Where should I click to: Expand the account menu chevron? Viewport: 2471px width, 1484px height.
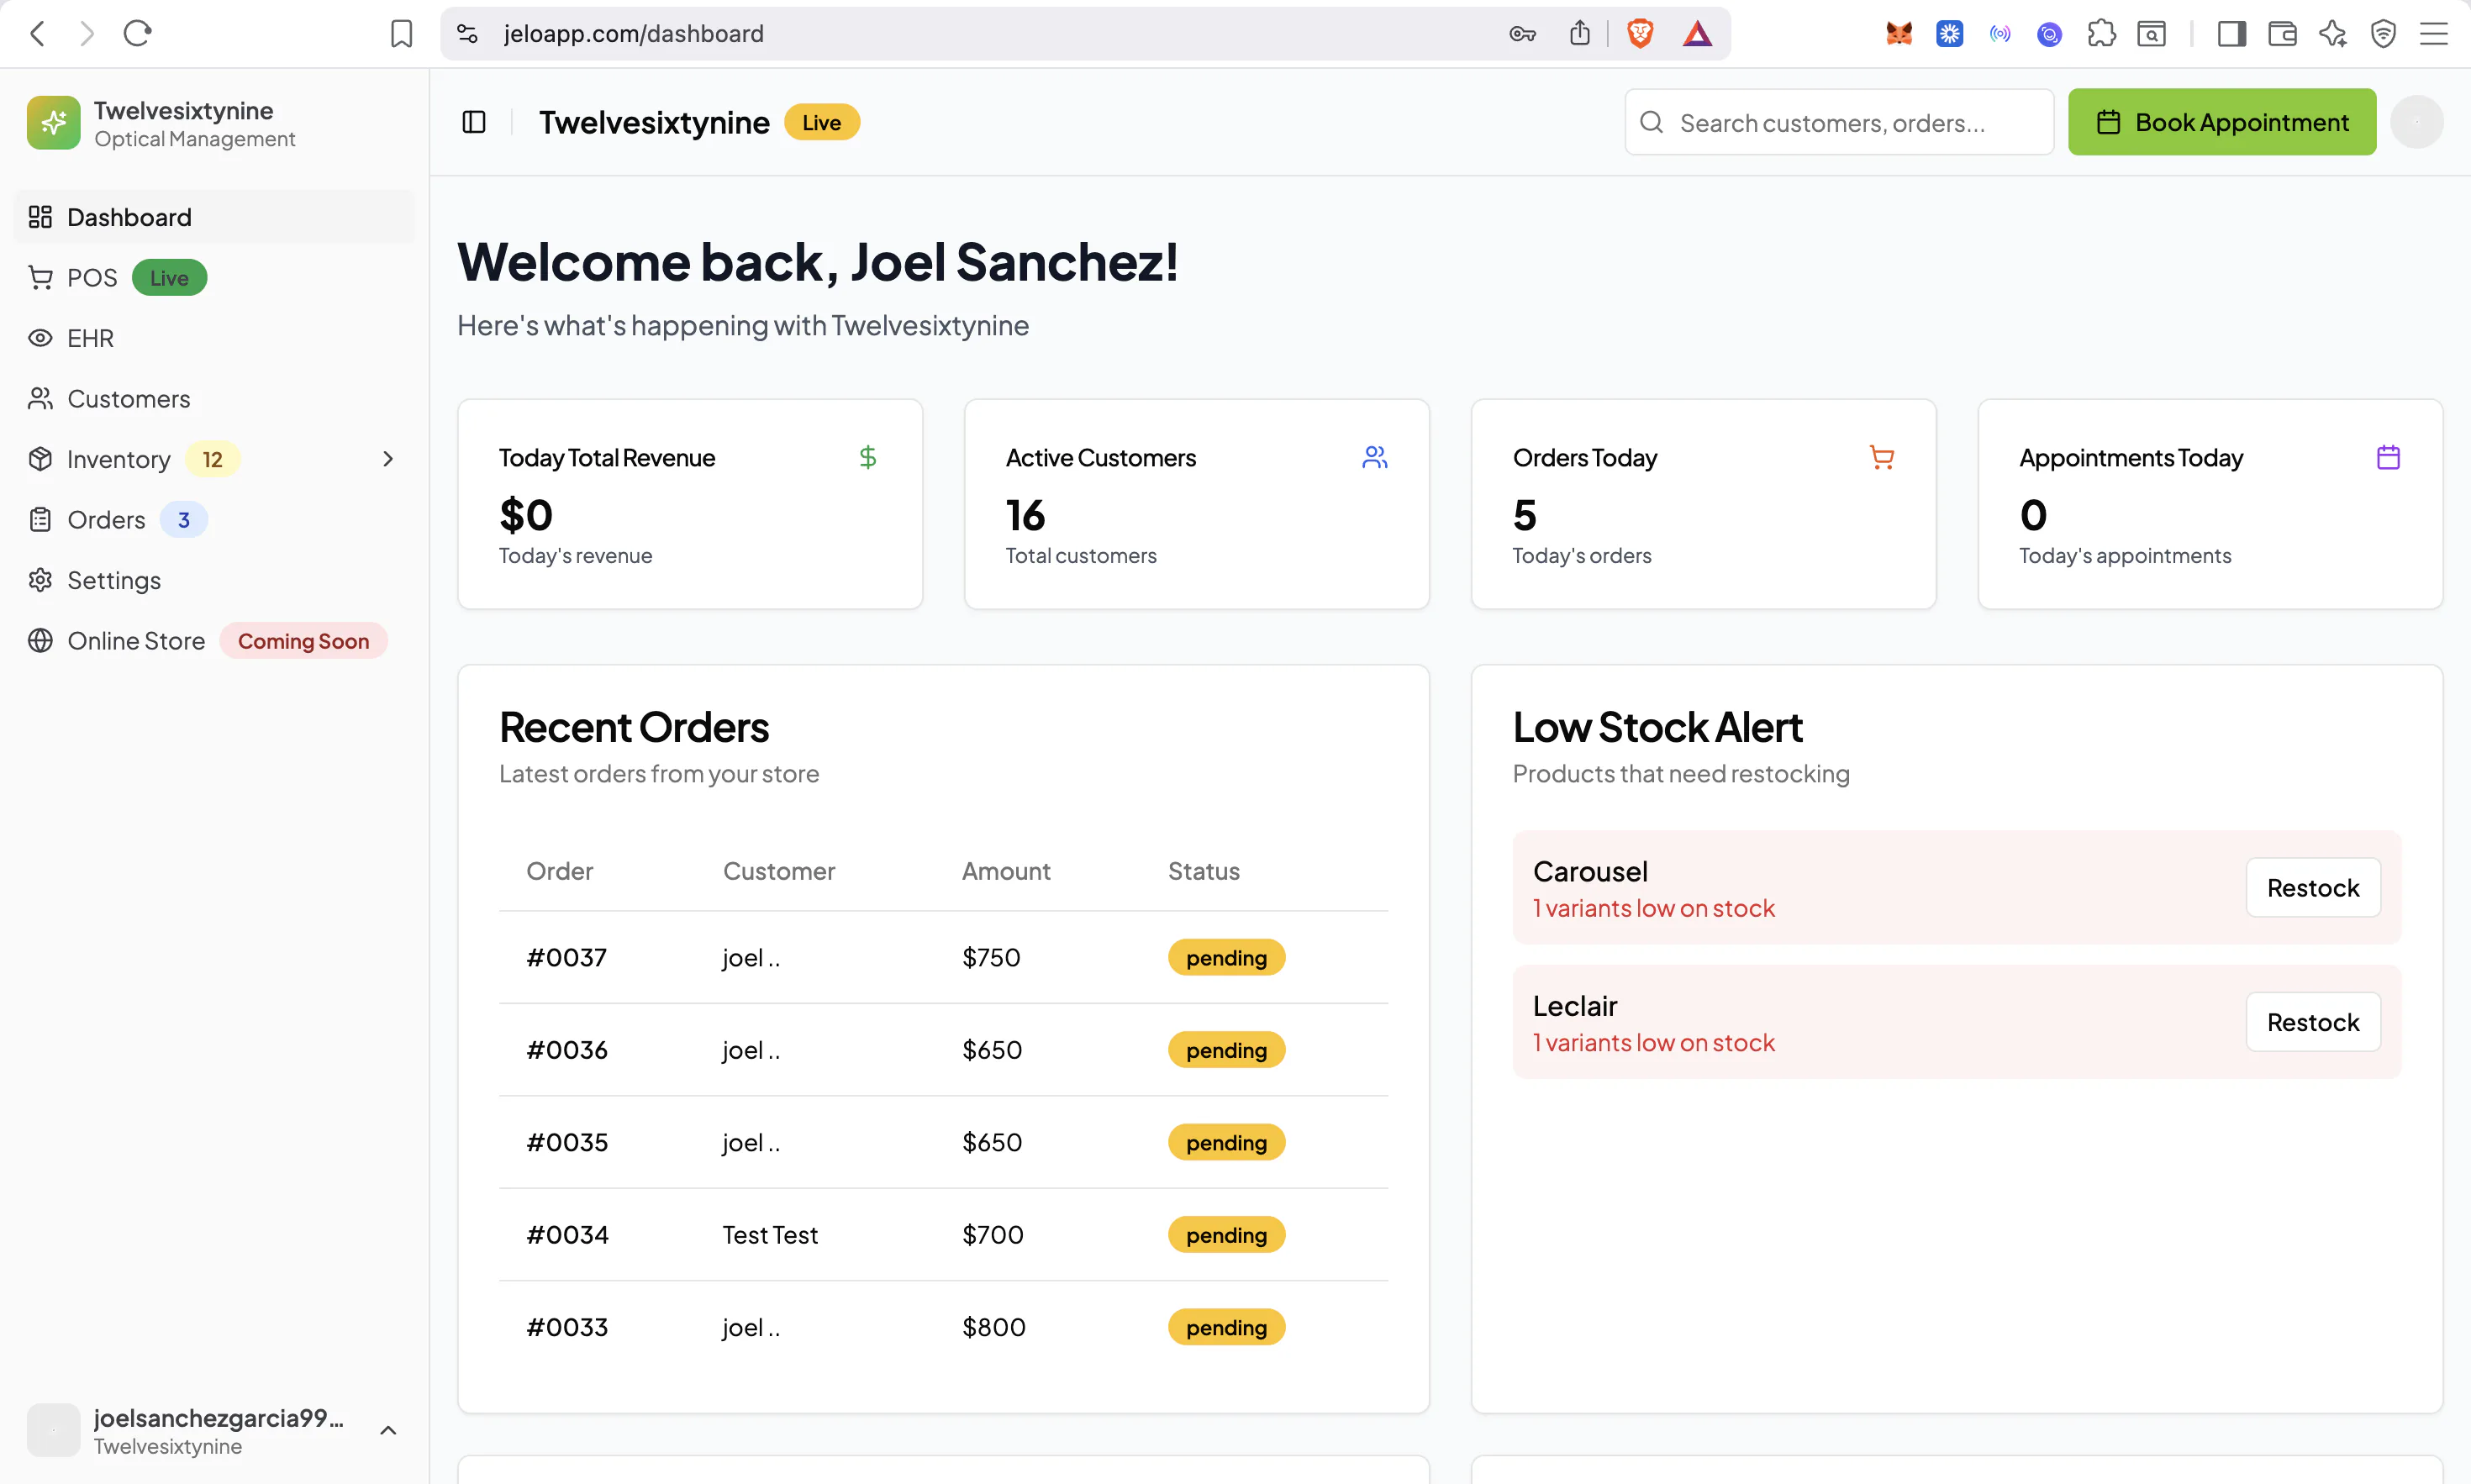pyautogui.click(x=388, y=1430)
